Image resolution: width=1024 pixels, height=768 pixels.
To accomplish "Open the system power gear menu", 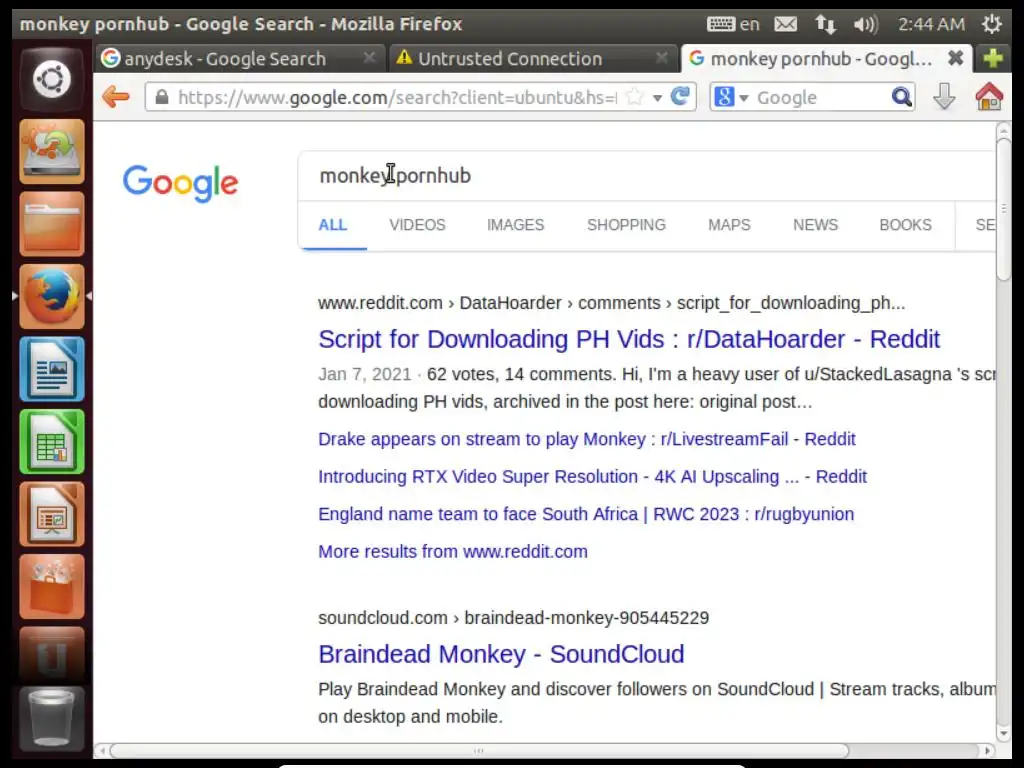I will (x=991, y=24).
